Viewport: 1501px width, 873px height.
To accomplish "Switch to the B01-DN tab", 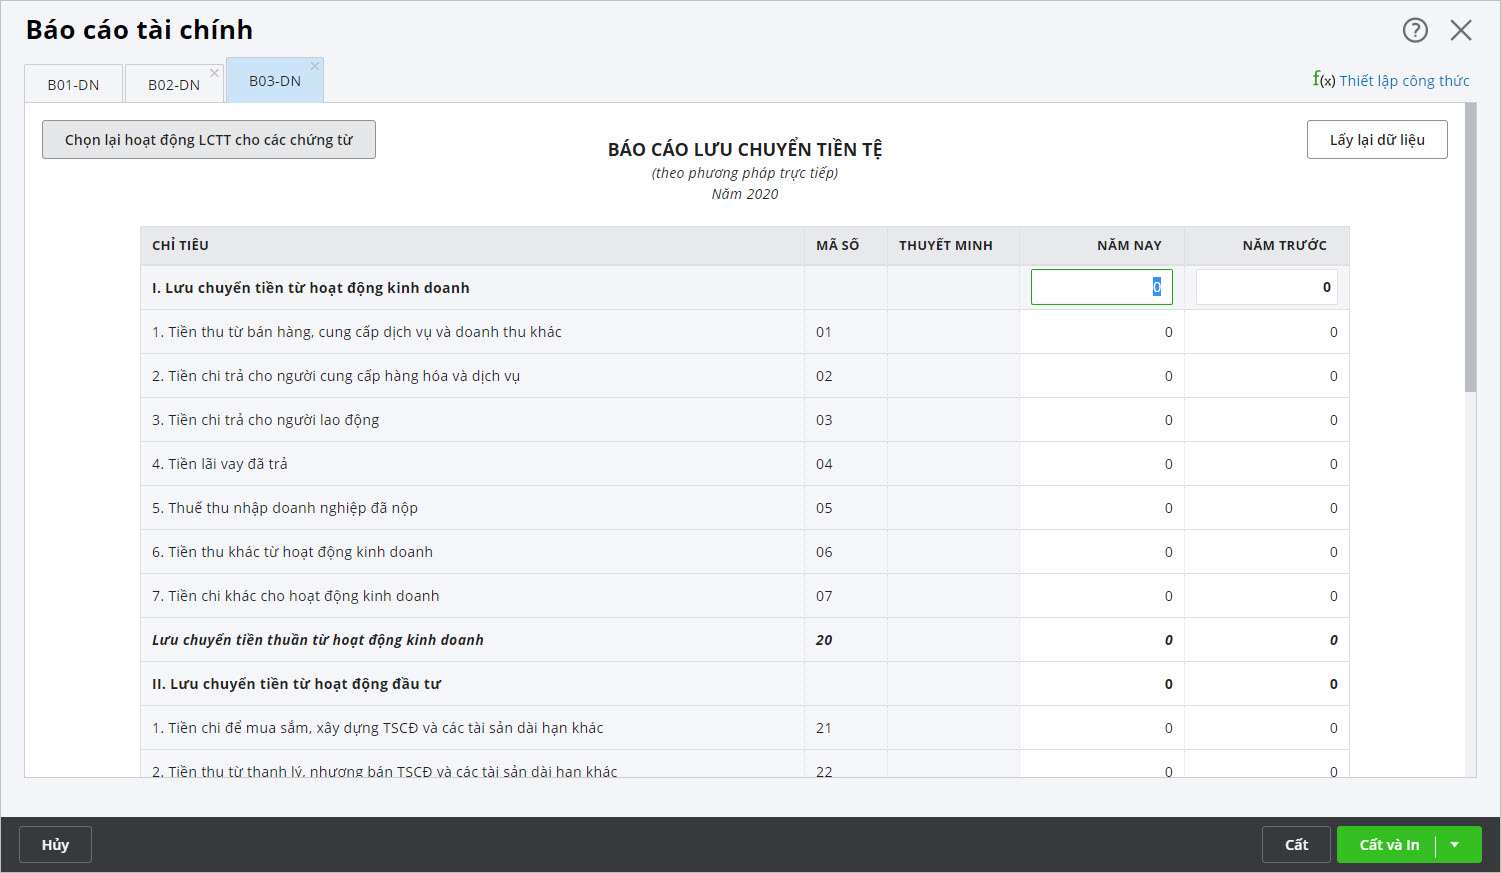I will tap(73, 85).
